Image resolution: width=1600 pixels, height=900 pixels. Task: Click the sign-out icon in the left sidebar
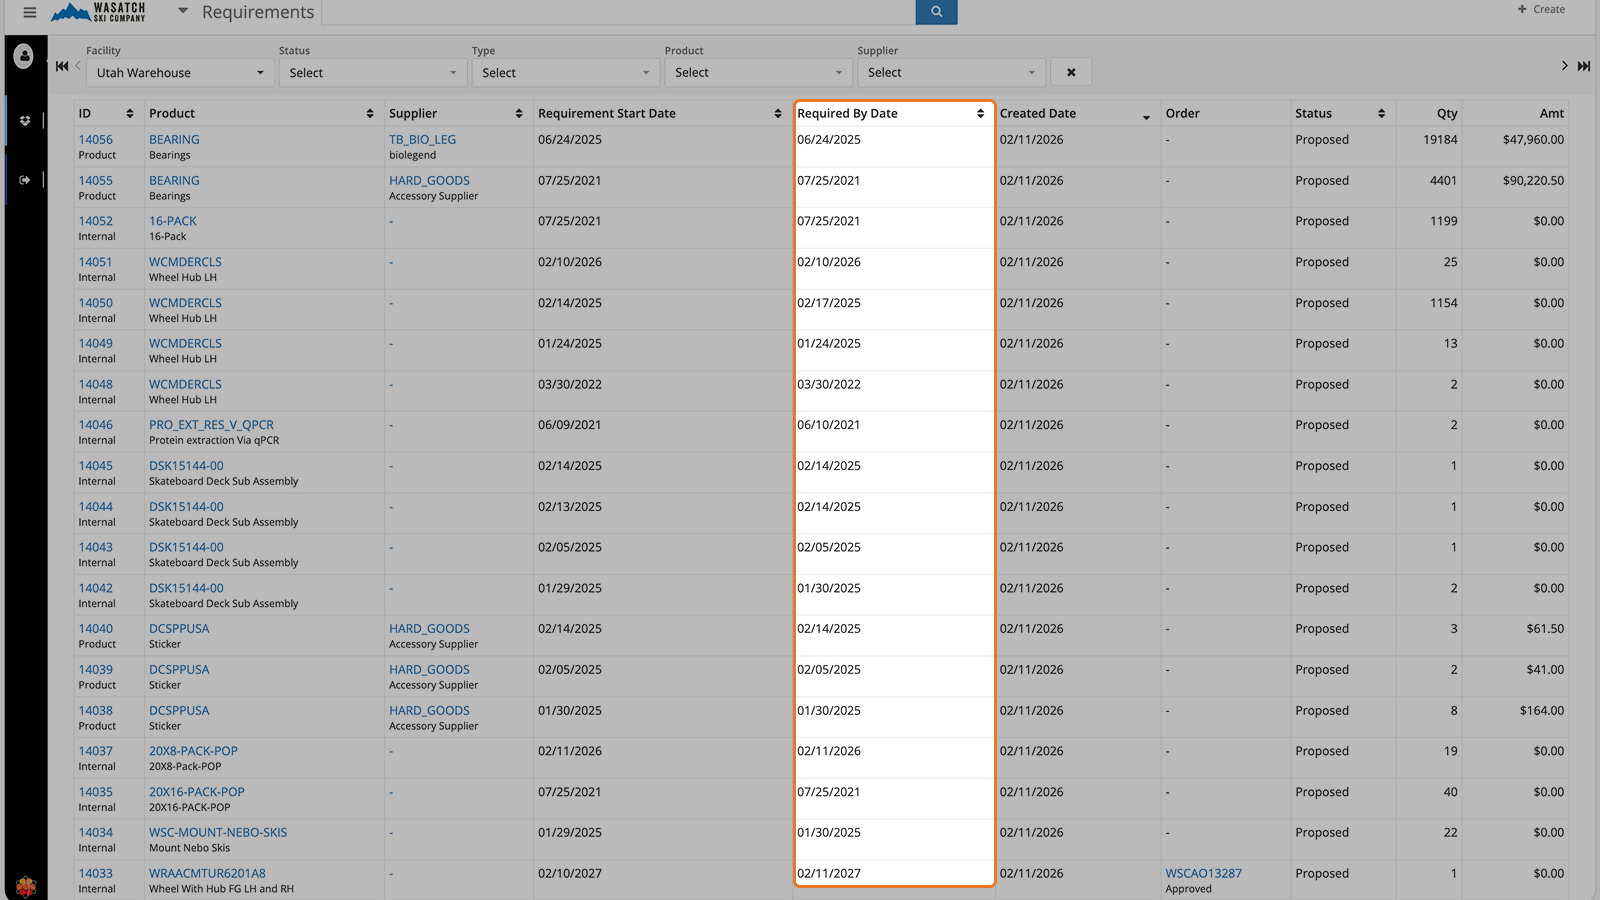[24, 179]
